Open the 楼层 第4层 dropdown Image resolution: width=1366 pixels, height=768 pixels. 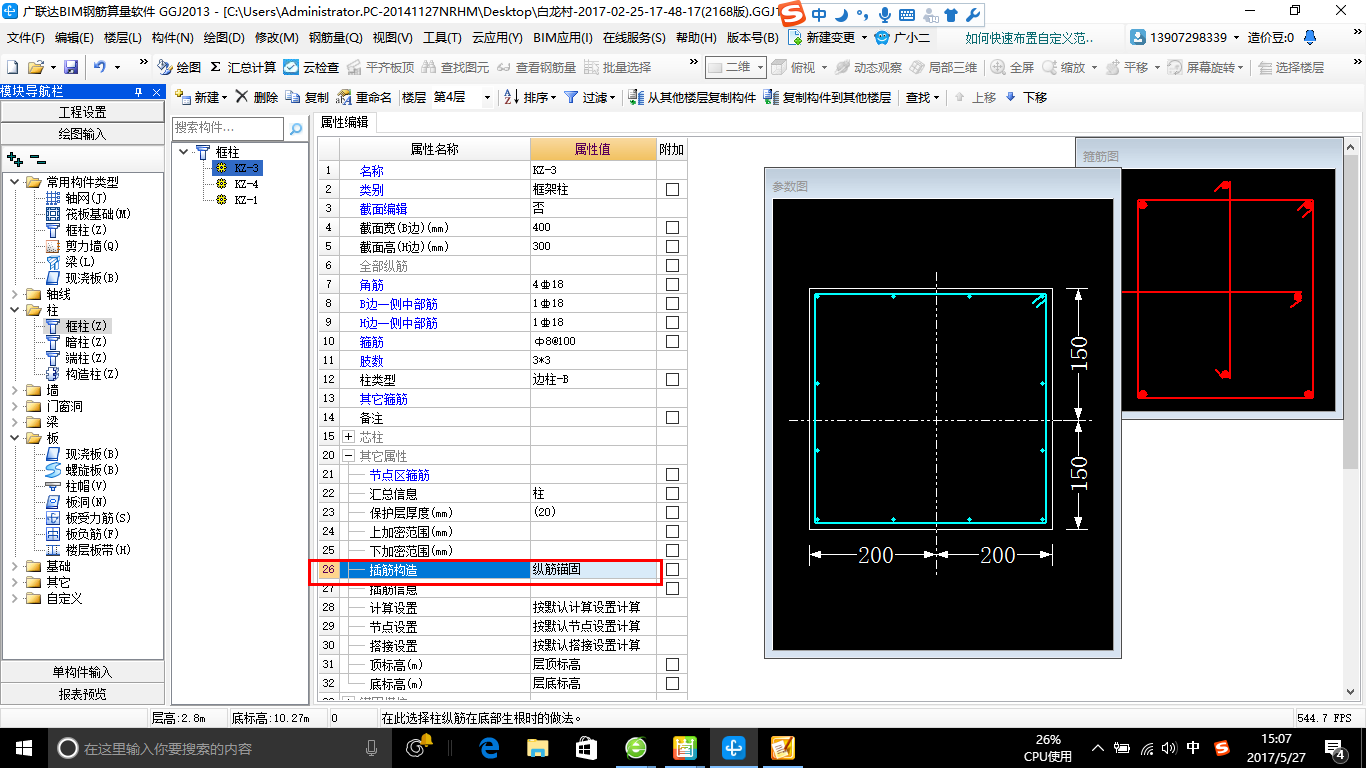pos(487,97)
